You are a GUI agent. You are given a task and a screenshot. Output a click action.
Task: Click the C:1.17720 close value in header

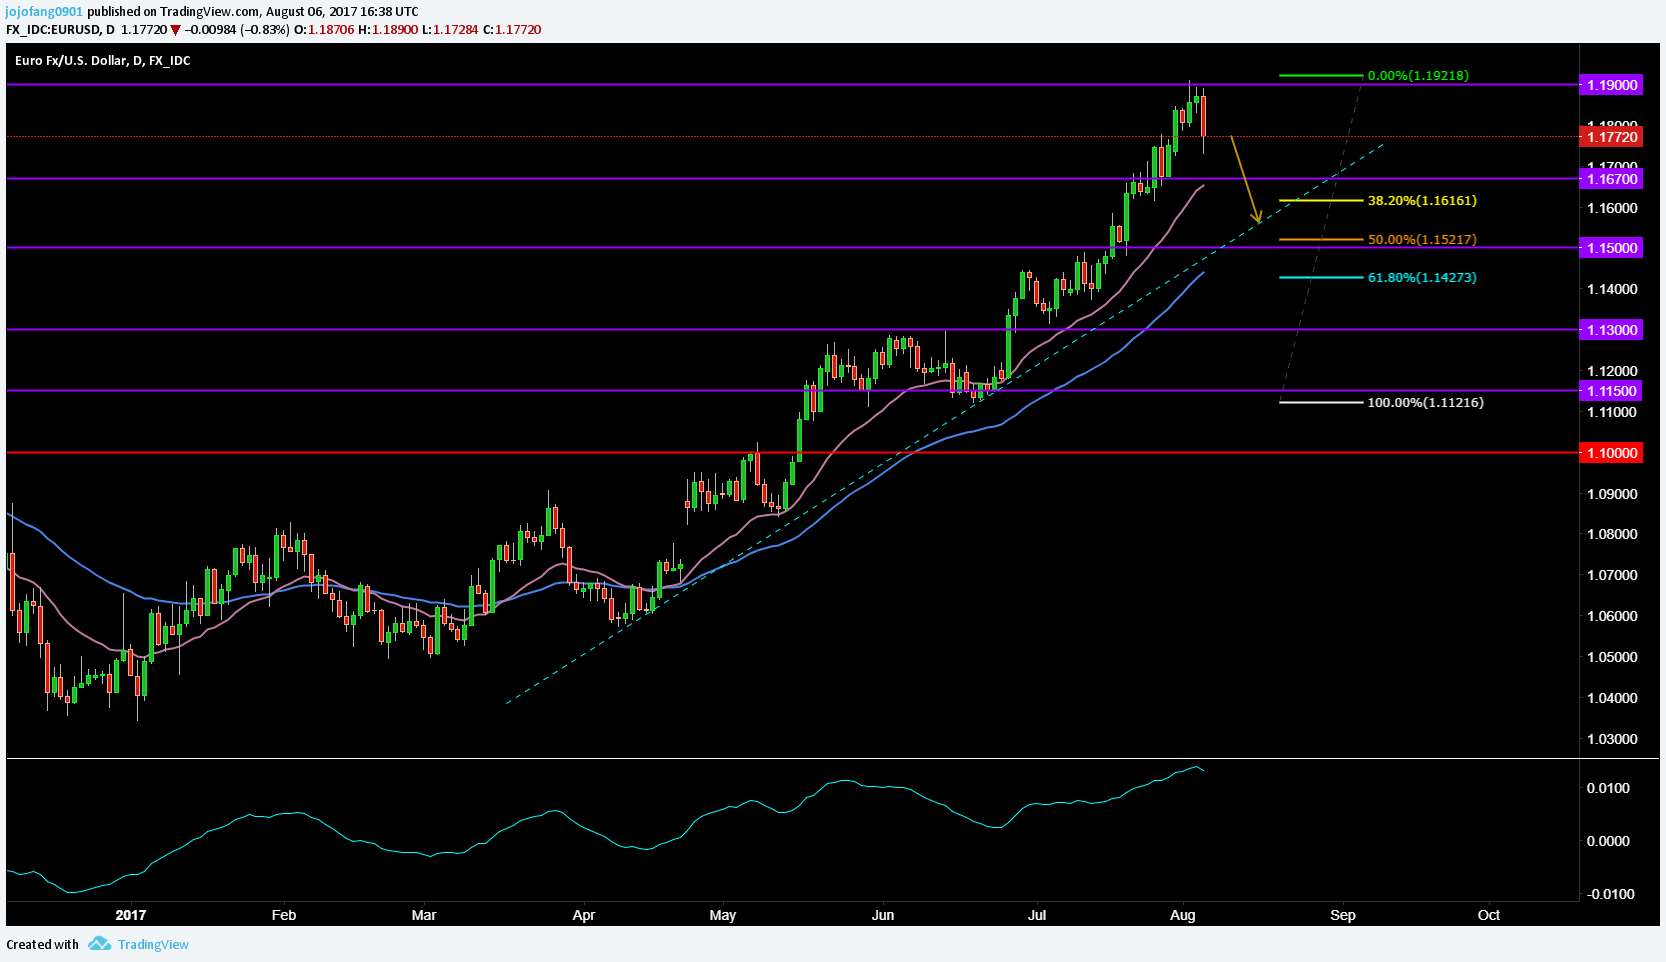coord(512,30)
